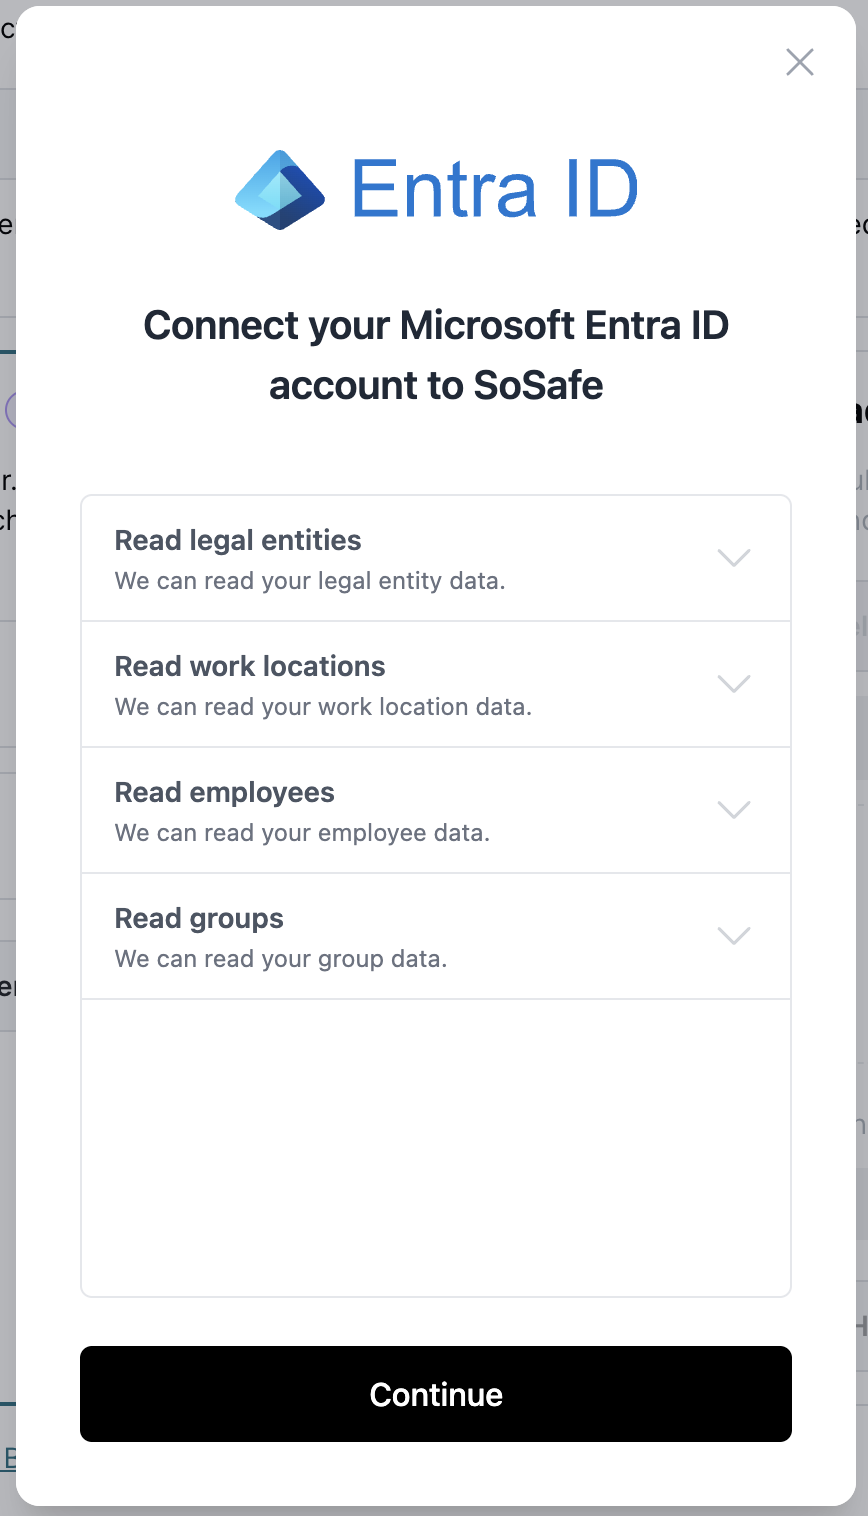868x1516 pixels.
Task: Click the Entra ID diamond logo
Action: click(x=280, y=190)
